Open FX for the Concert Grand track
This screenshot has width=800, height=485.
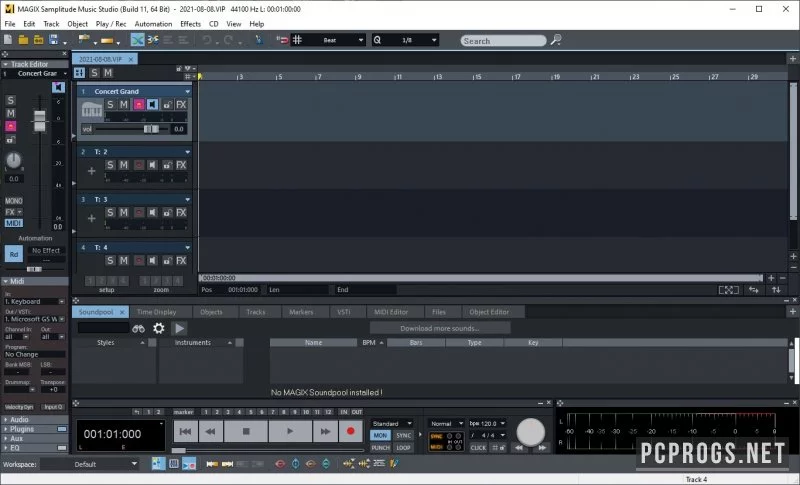[x=181, y=105]
